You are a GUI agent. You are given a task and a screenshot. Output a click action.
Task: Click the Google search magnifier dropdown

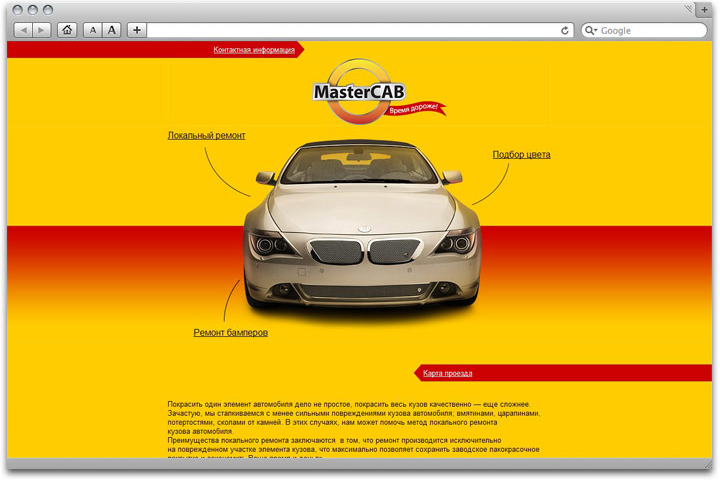(x=590, y=30)
